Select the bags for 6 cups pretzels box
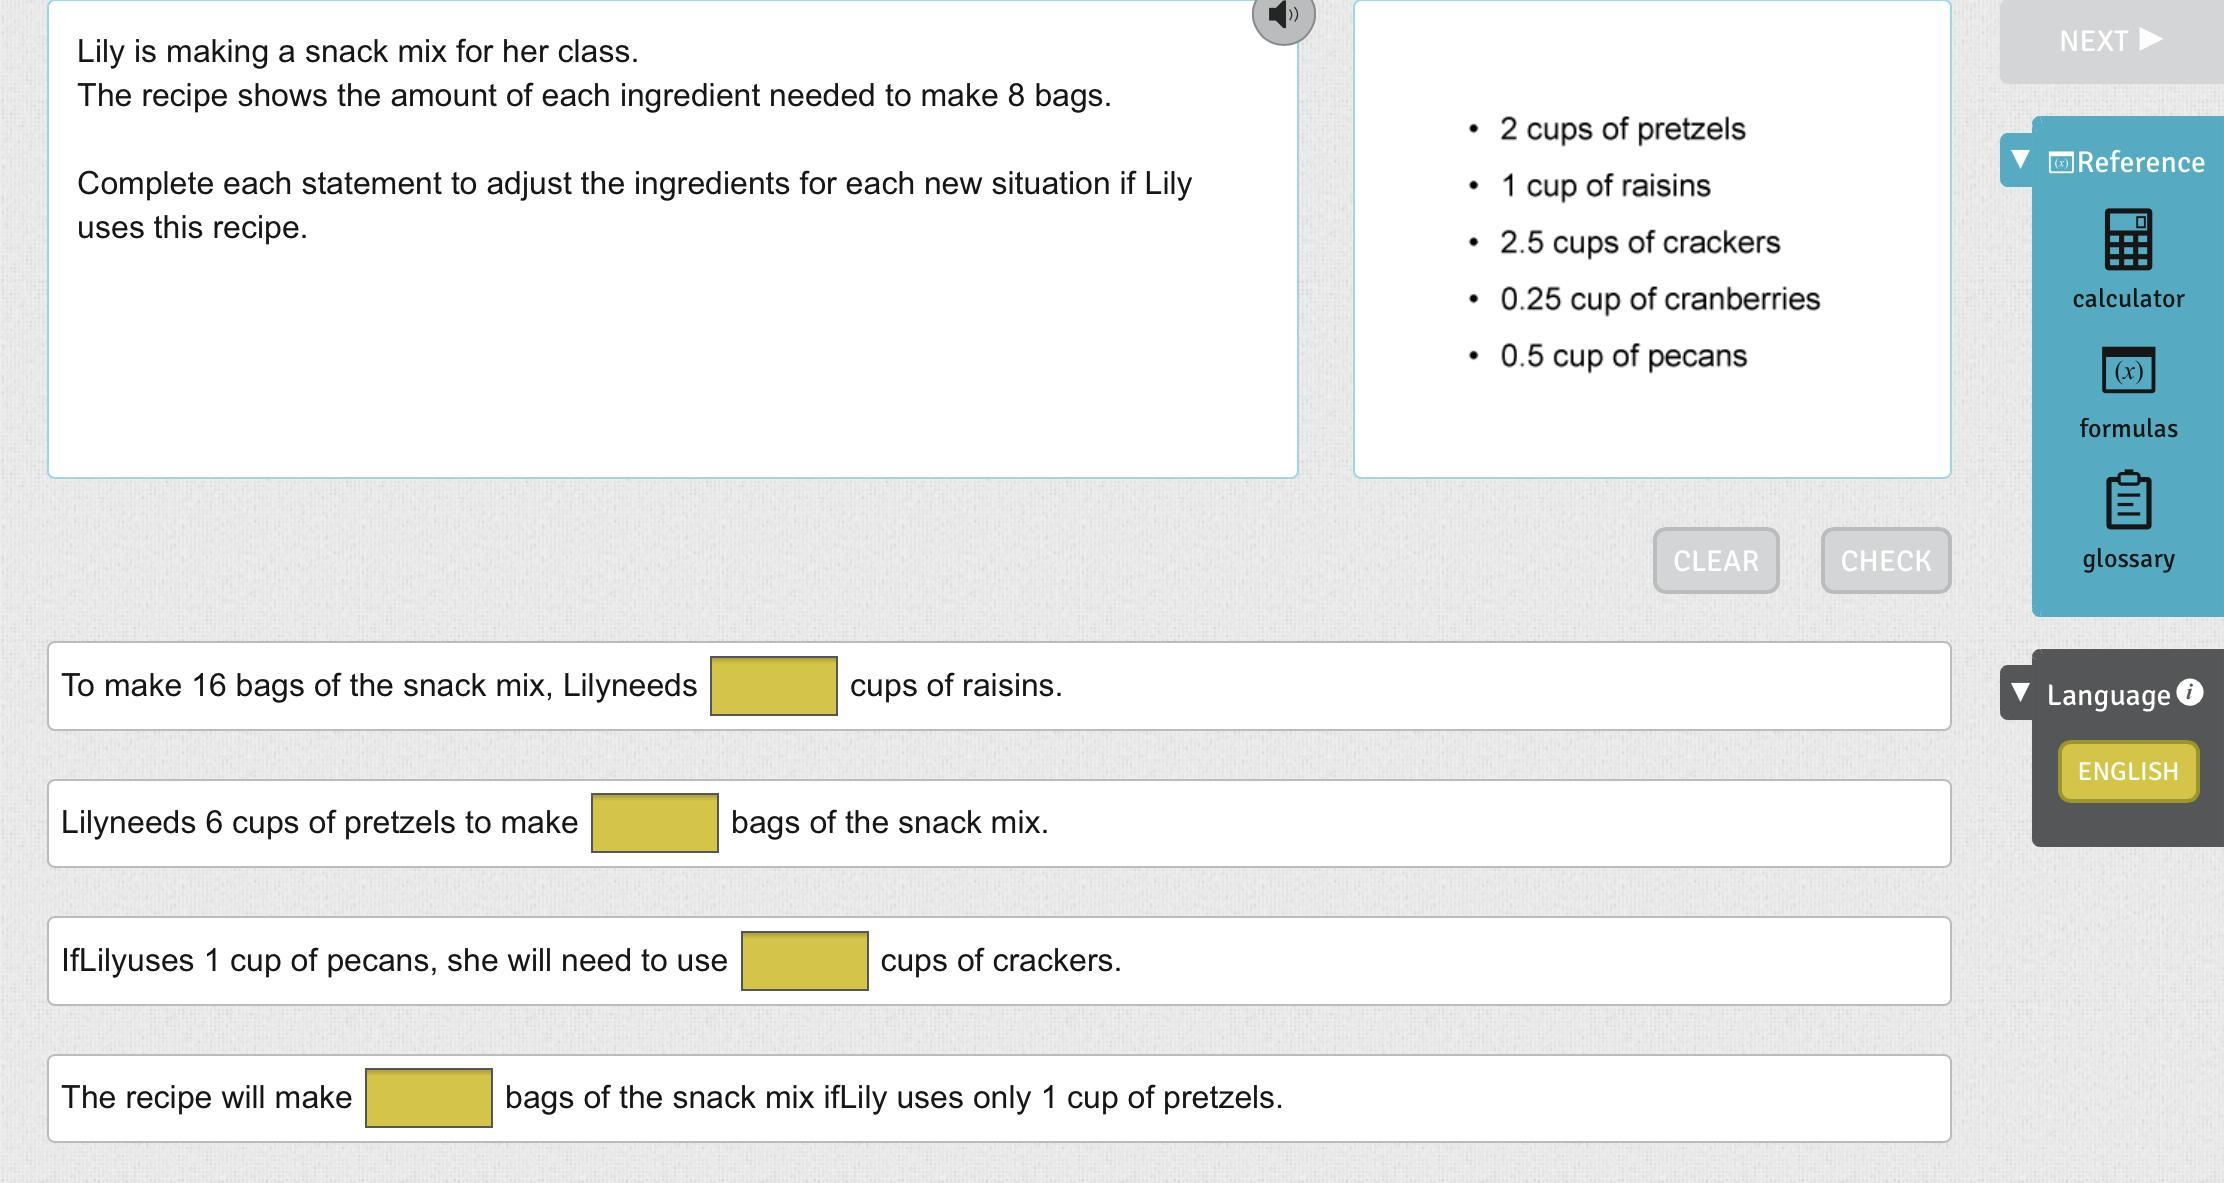2224x1183 pixels. [654, 823]
